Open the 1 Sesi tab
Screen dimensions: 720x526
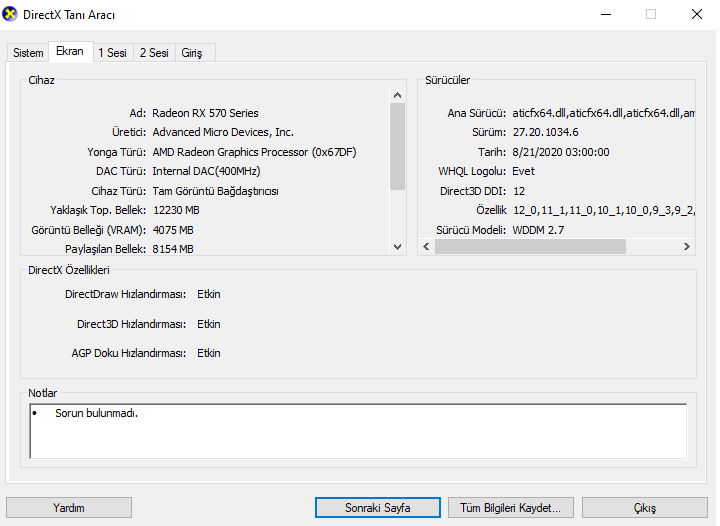(112, 53)
